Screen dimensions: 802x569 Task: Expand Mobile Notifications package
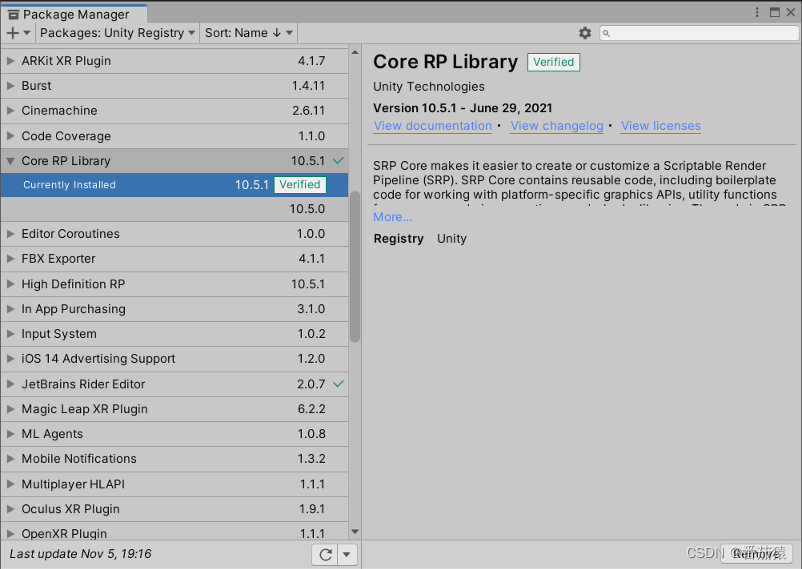click(x=11, y=459)
